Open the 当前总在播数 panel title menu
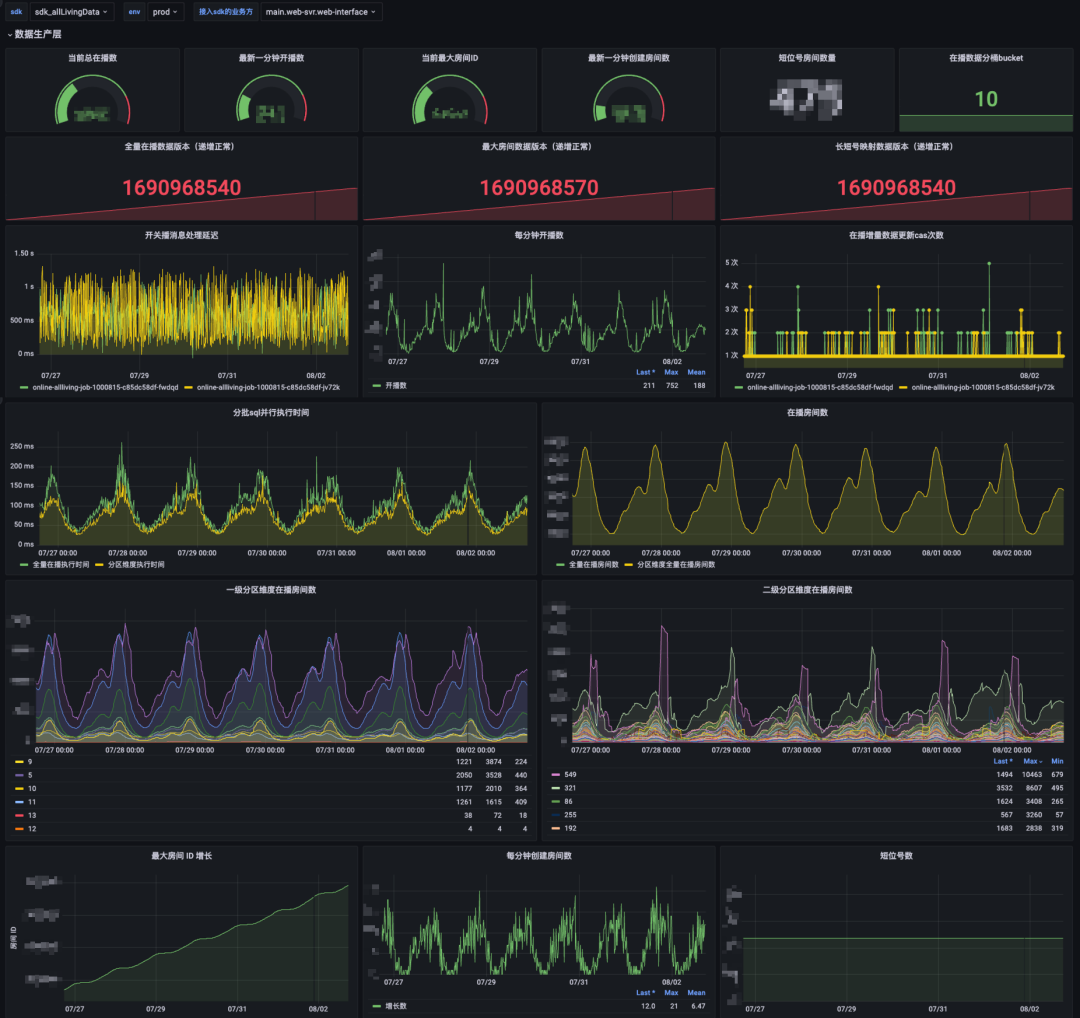This screenshot has height=1018, width=1080. coord(92,58)
